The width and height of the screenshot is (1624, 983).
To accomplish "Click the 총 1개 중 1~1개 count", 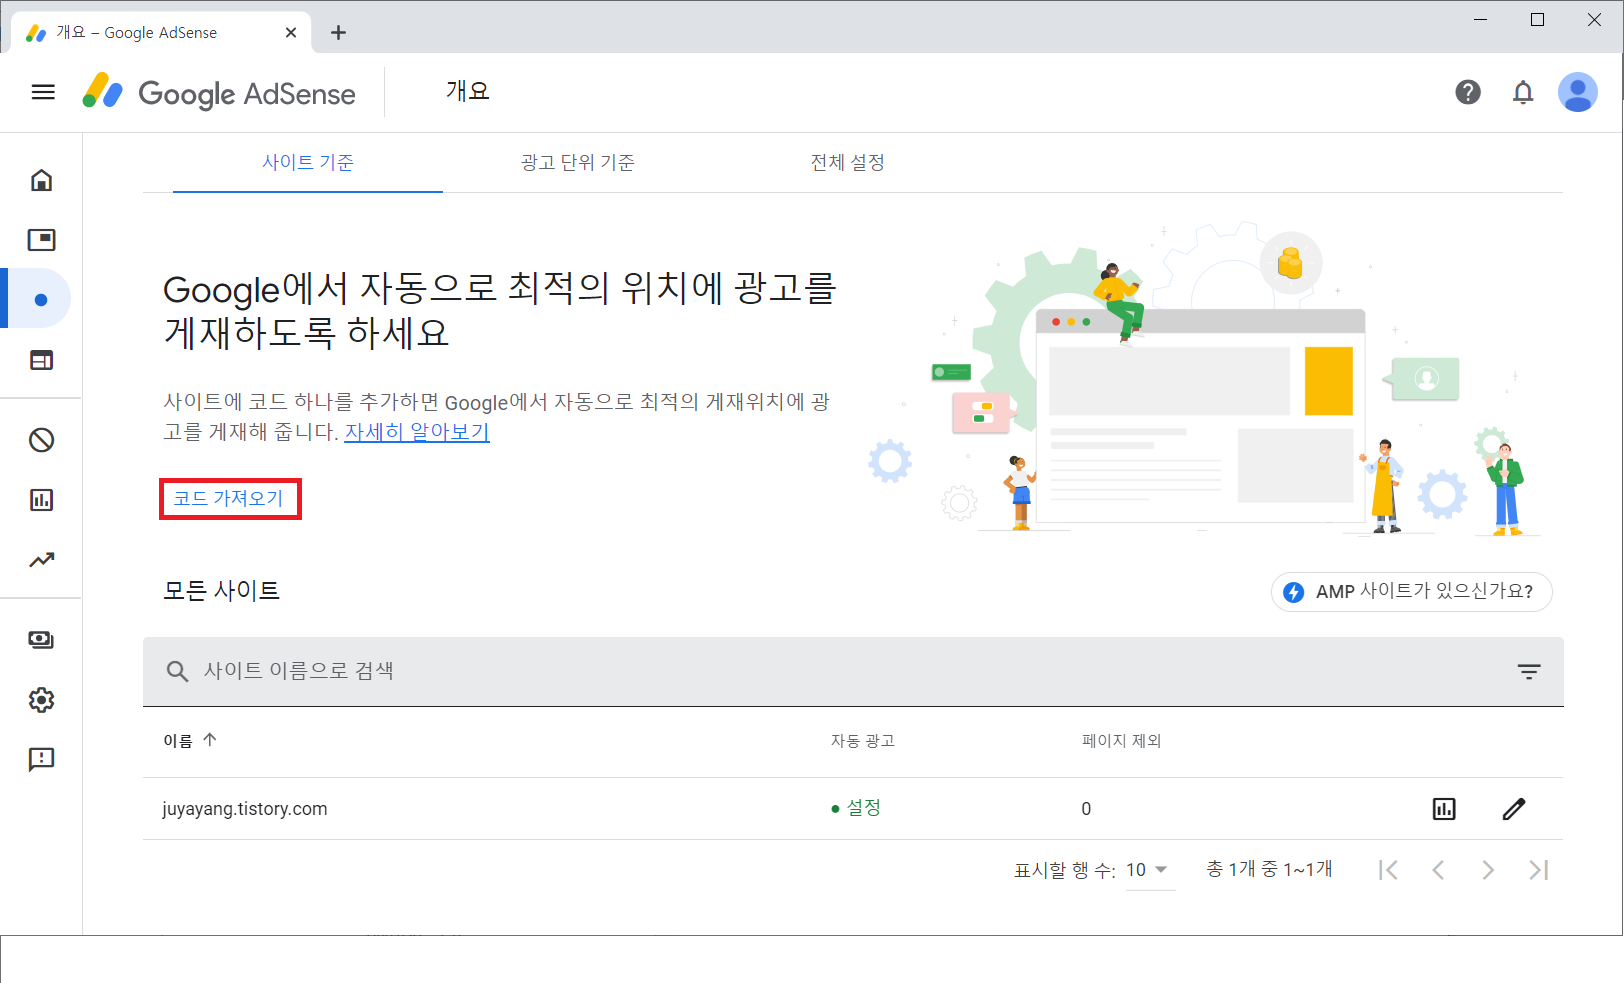I will [1269, 869].
